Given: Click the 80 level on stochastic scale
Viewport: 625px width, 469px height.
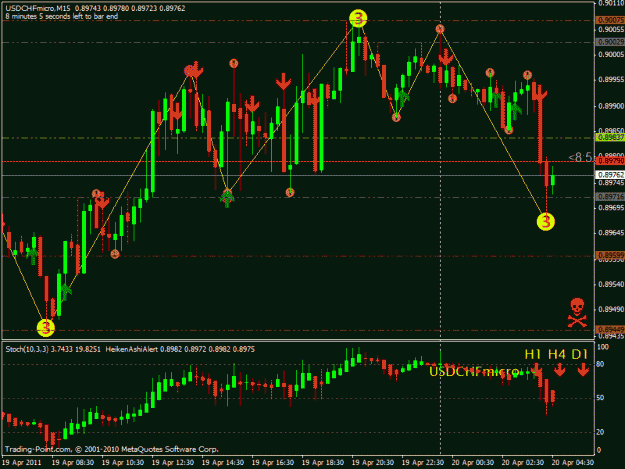Looking at the screenshot, I should (x=602, y=364).
